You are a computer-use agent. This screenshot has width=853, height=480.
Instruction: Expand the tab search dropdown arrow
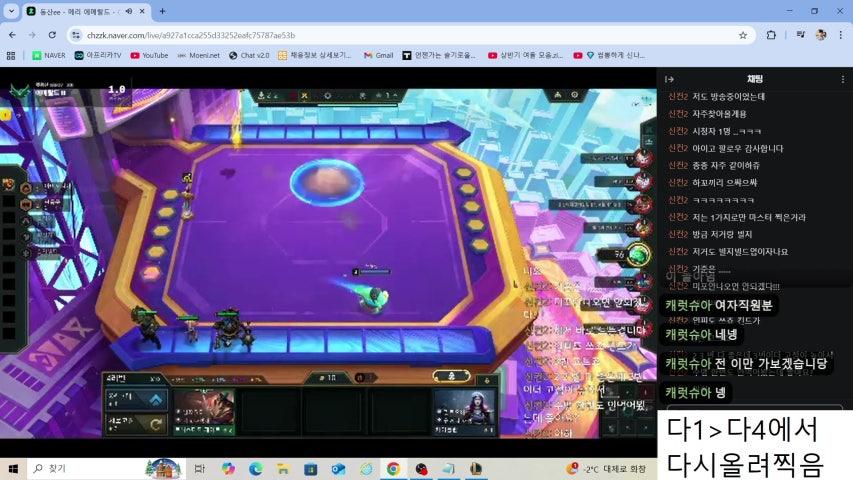pyautogui.click(x=11, y=11)
